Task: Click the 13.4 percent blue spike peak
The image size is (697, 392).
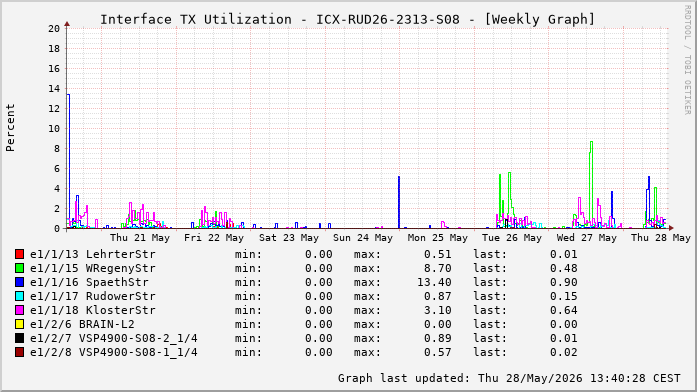Action: (68, 95)
